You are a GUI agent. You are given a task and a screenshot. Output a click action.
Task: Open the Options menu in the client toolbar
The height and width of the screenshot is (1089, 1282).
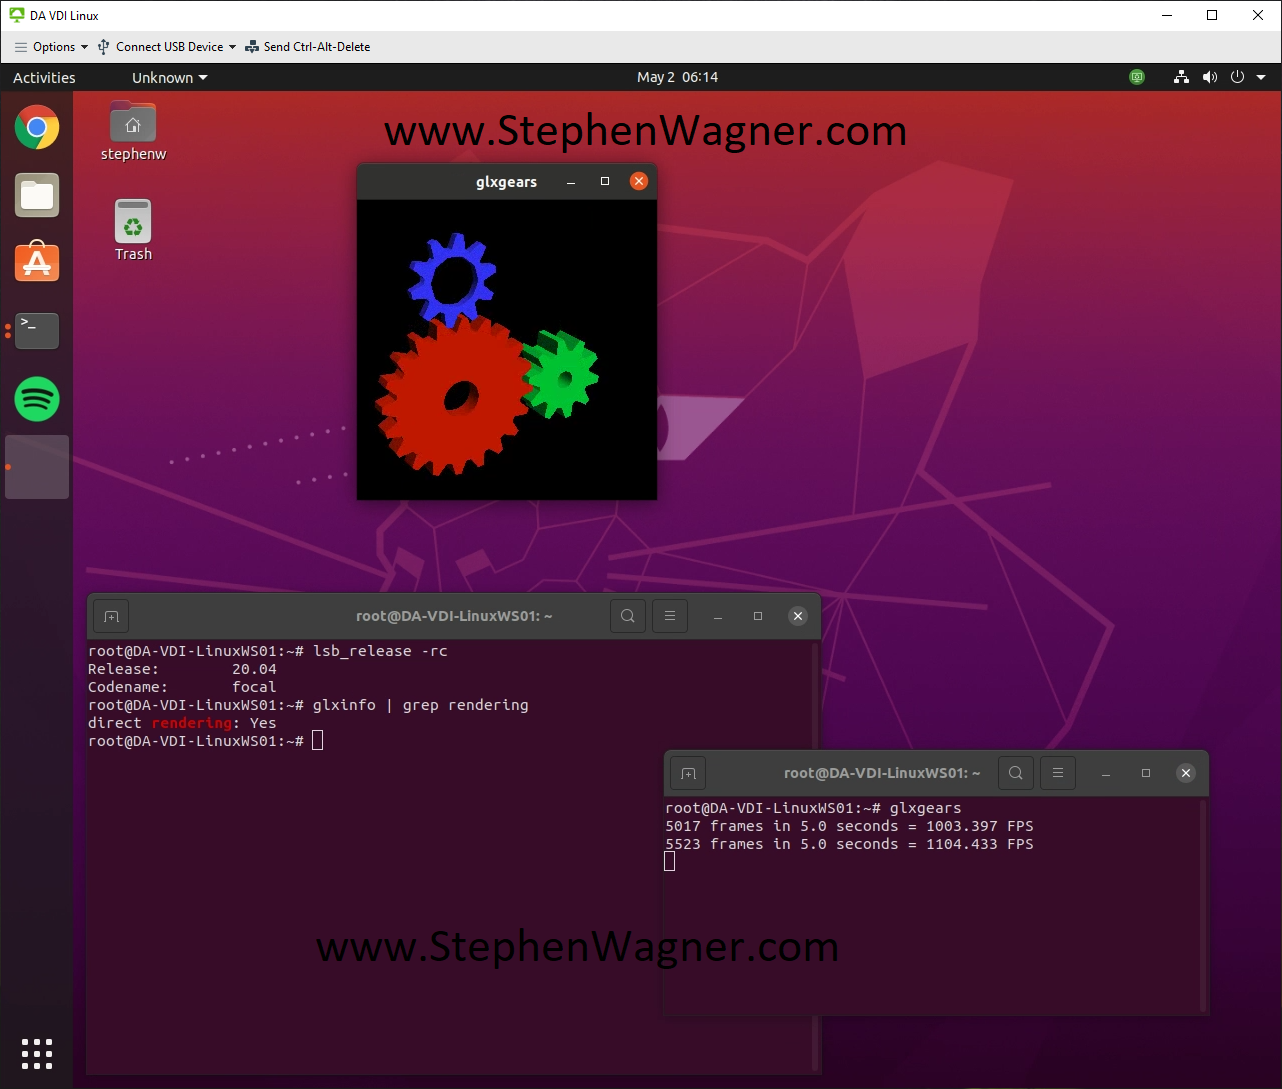point(49,46)
